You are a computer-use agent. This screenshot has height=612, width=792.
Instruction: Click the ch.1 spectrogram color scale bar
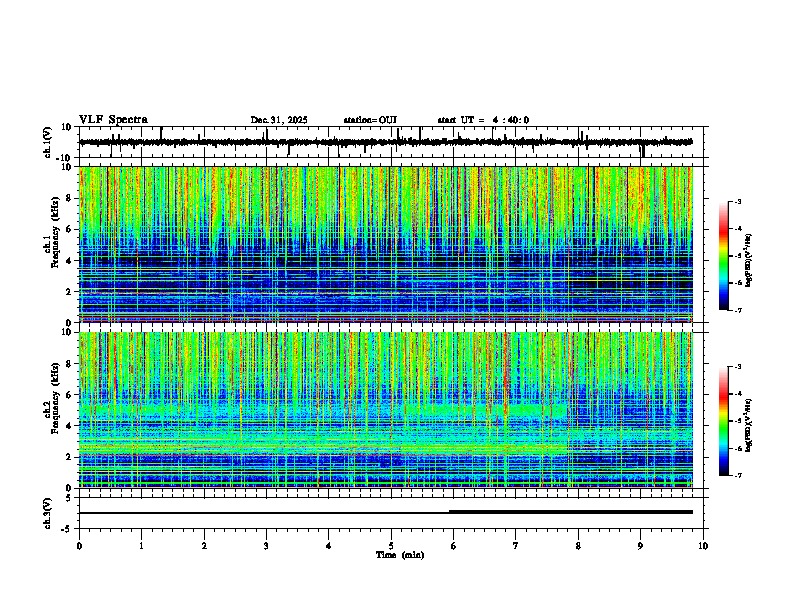[x=723, y=256]
